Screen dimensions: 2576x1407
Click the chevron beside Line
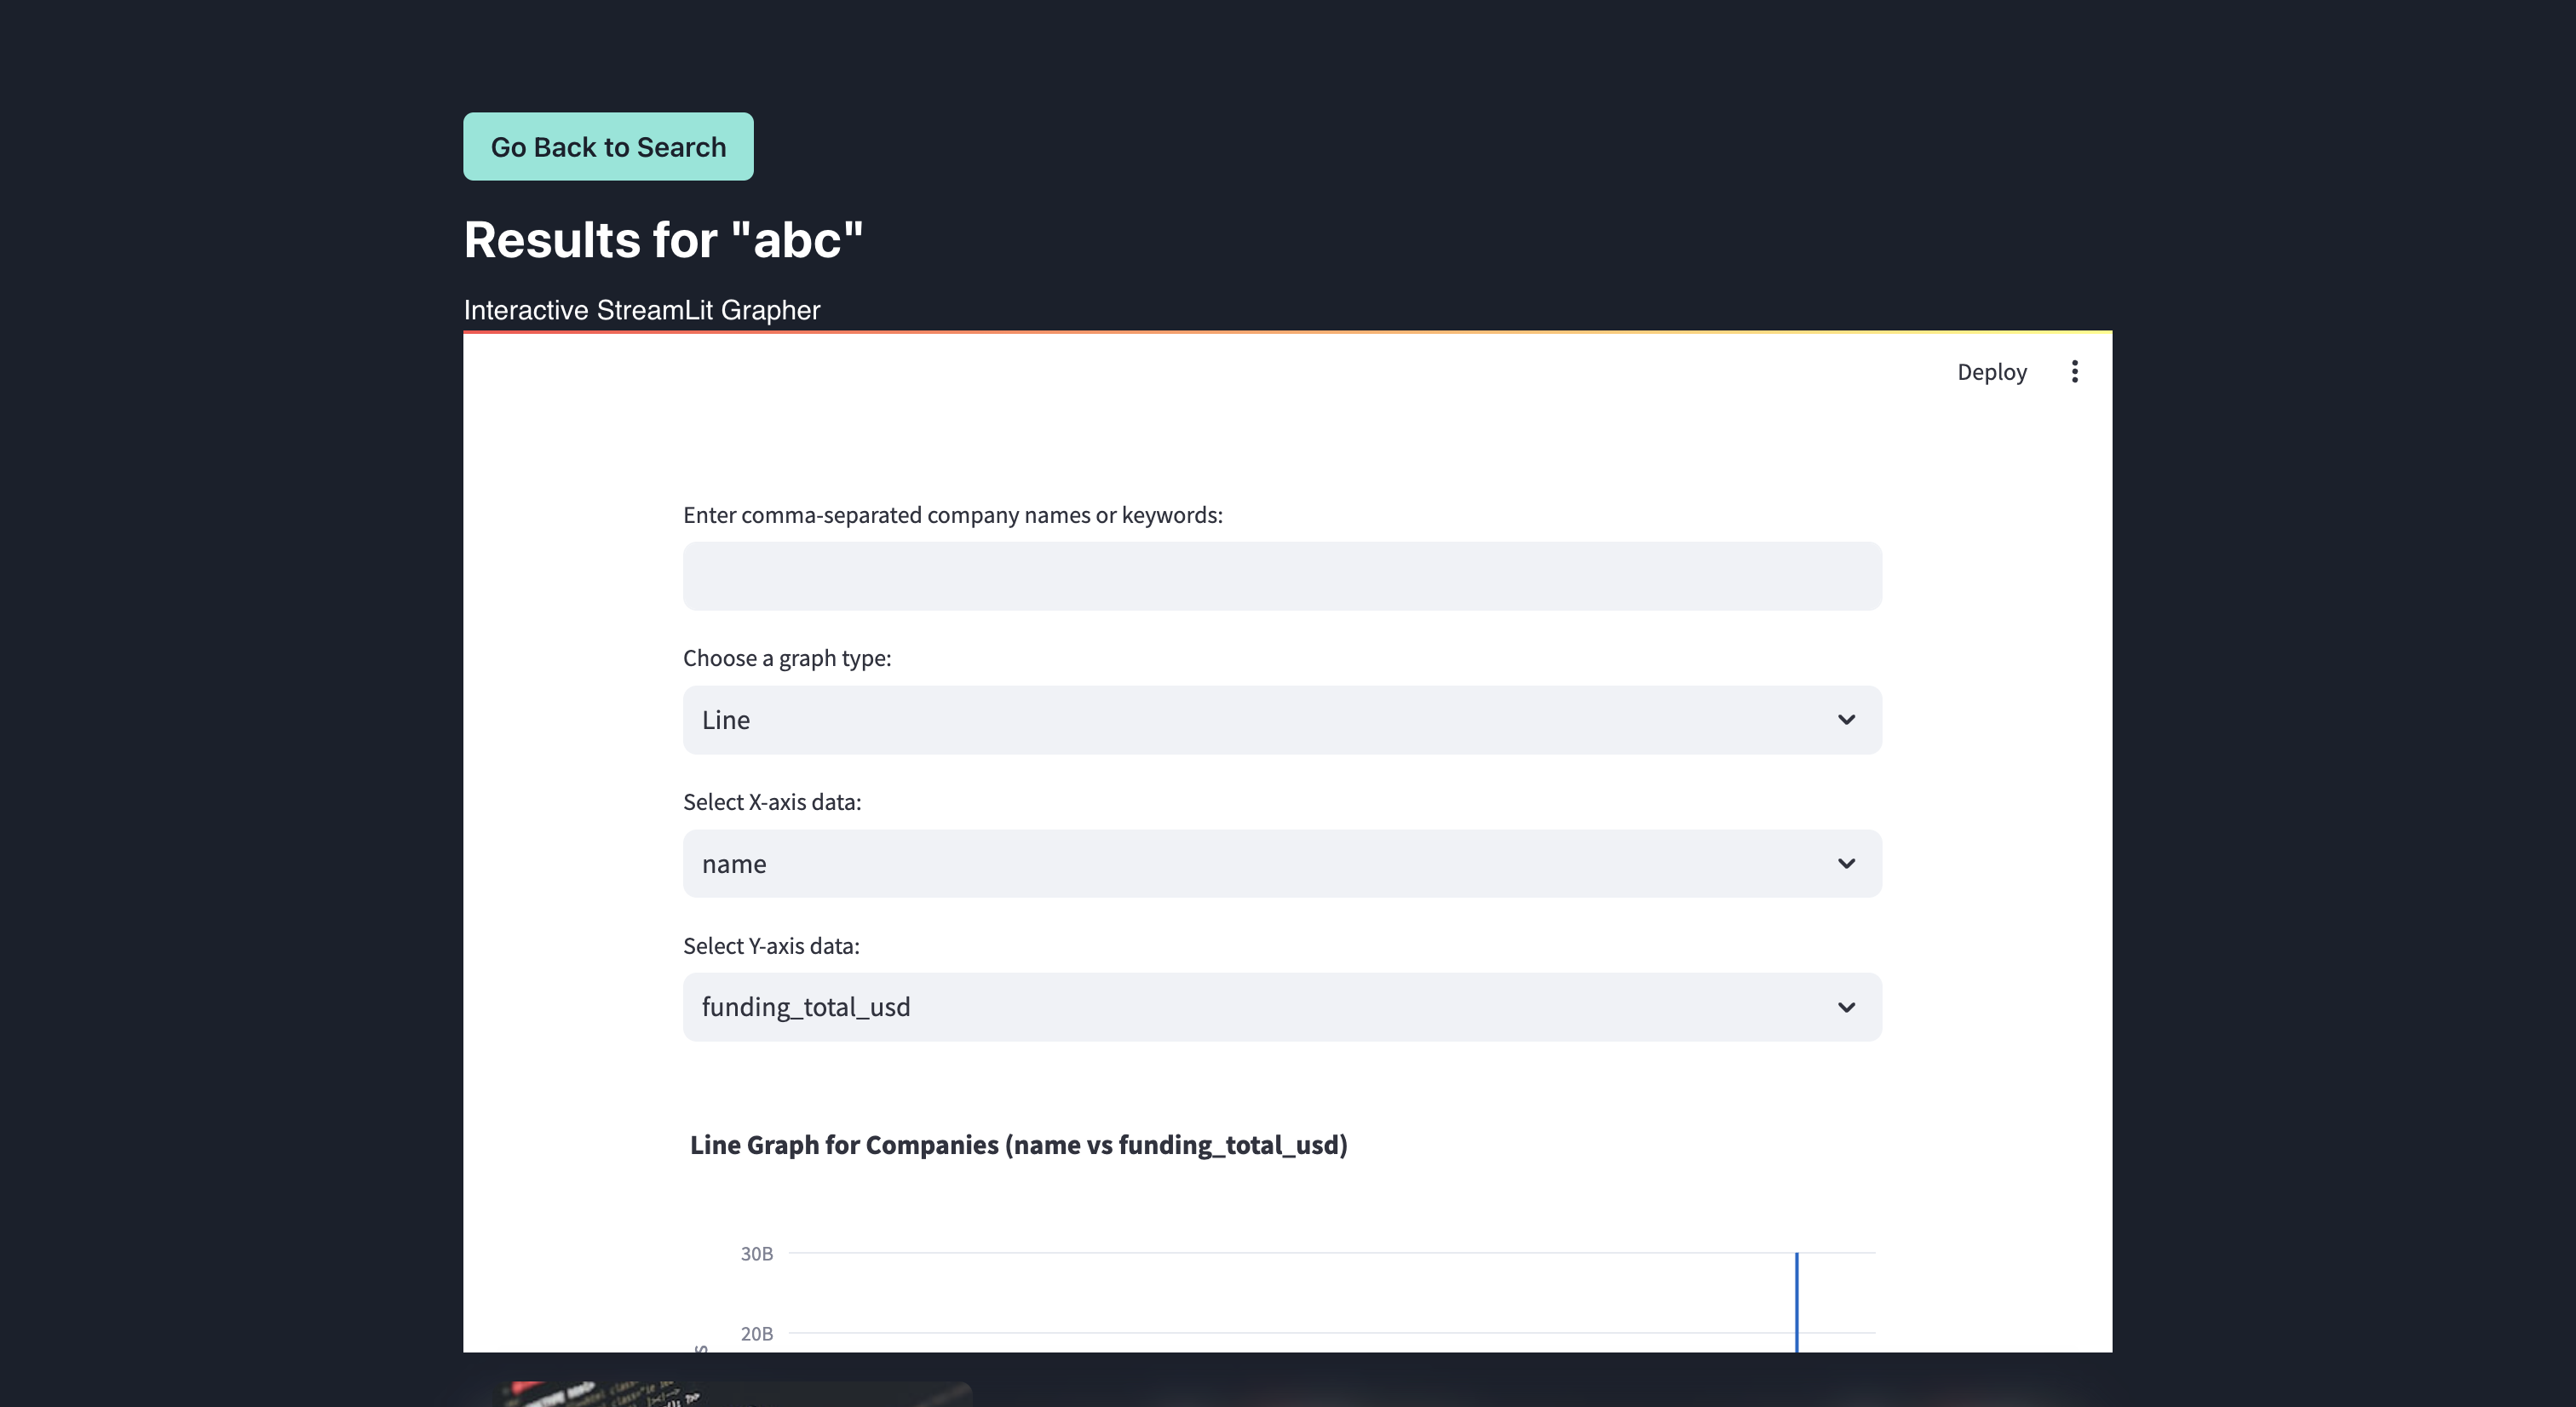click(x=1846, y=720)
